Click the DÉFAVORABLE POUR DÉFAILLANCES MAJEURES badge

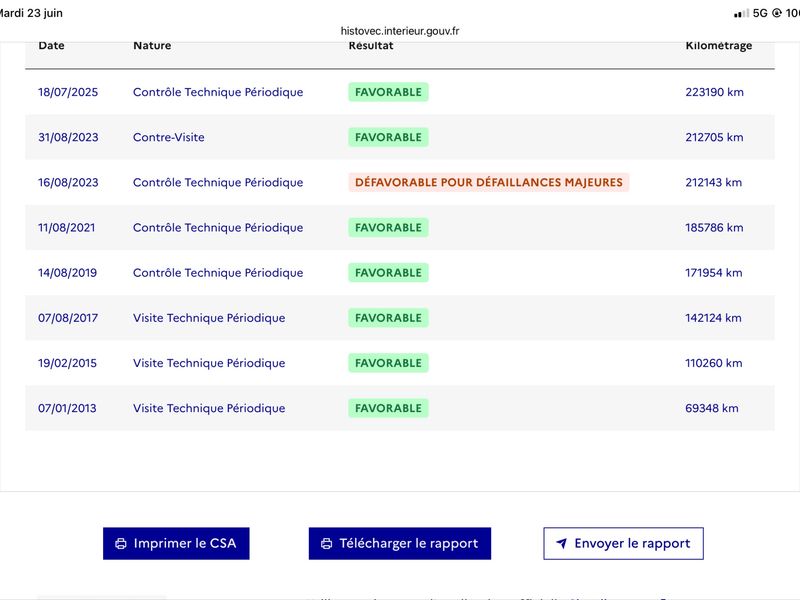tap(489, 183)
